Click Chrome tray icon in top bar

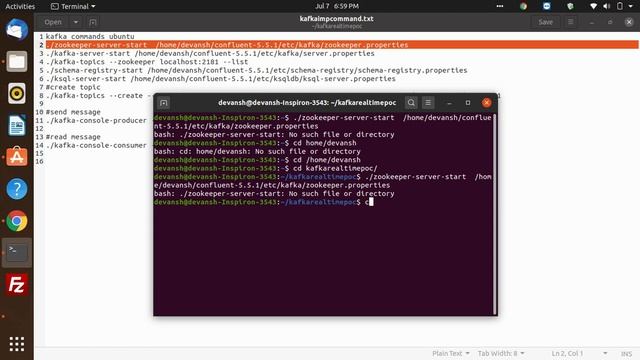pos(523,6)
